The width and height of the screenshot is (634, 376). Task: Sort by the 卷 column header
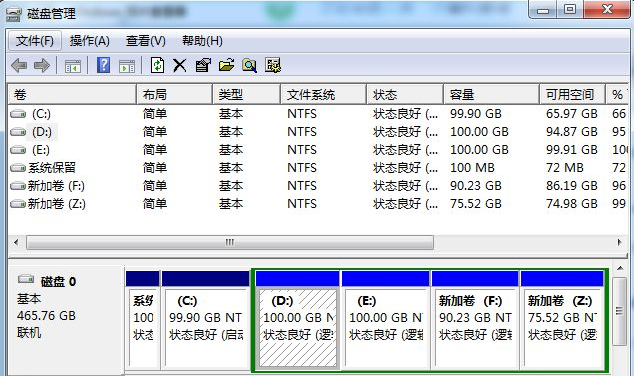(x=72, y=95)
